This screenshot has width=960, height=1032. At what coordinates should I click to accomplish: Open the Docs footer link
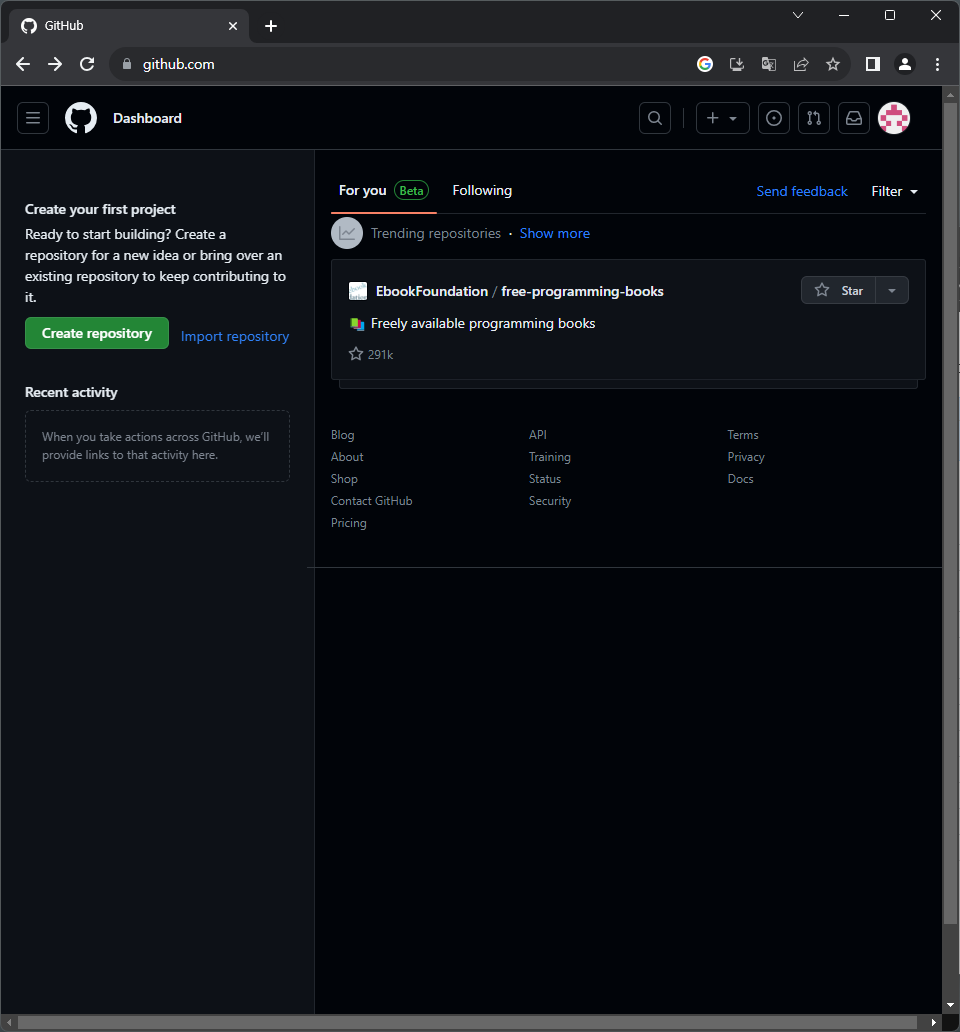[x=740, y=479]
